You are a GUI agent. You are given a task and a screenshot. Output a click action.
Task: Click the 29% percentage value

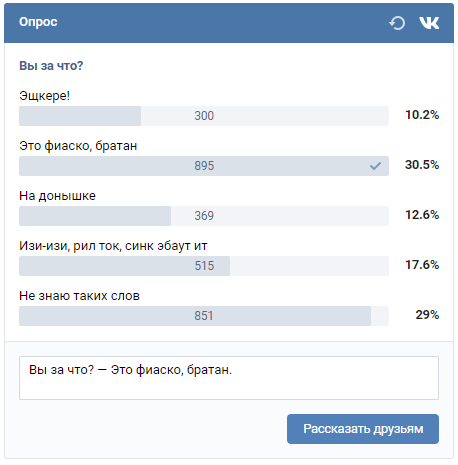tap(427, 315)
